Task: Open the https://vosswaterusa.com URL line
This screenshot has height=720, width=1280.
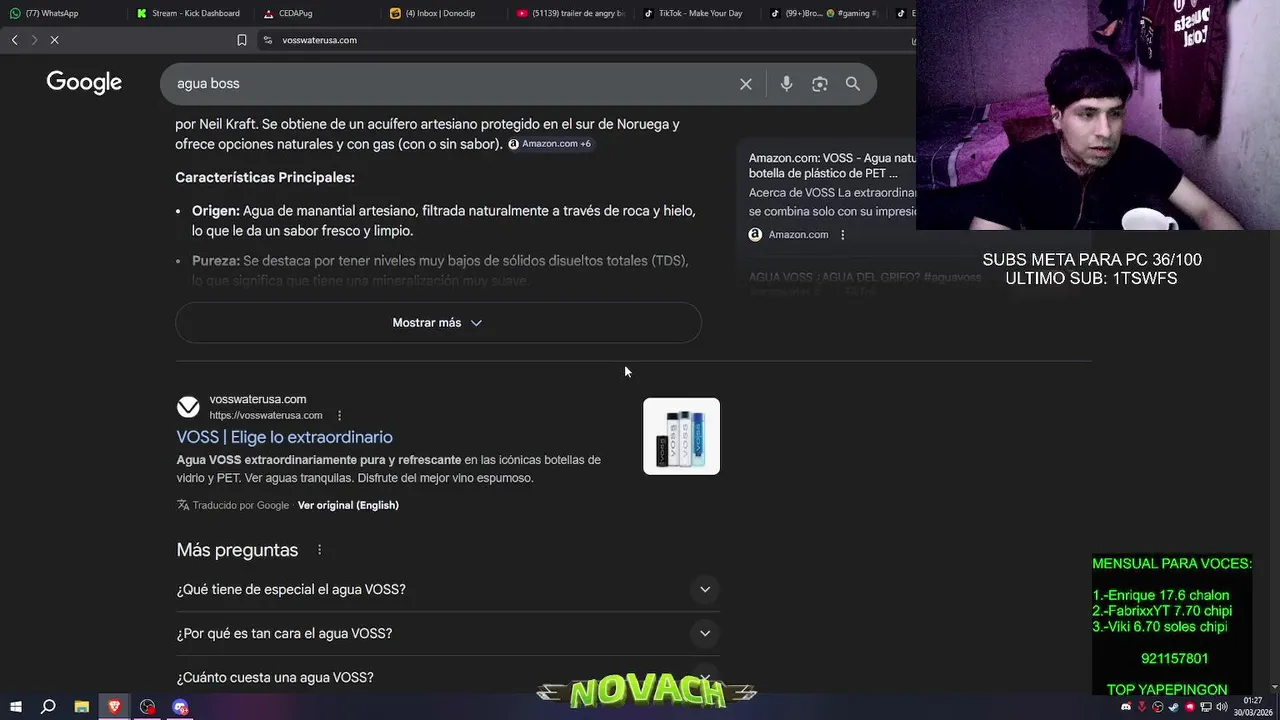Action: (x=266, y=416)
